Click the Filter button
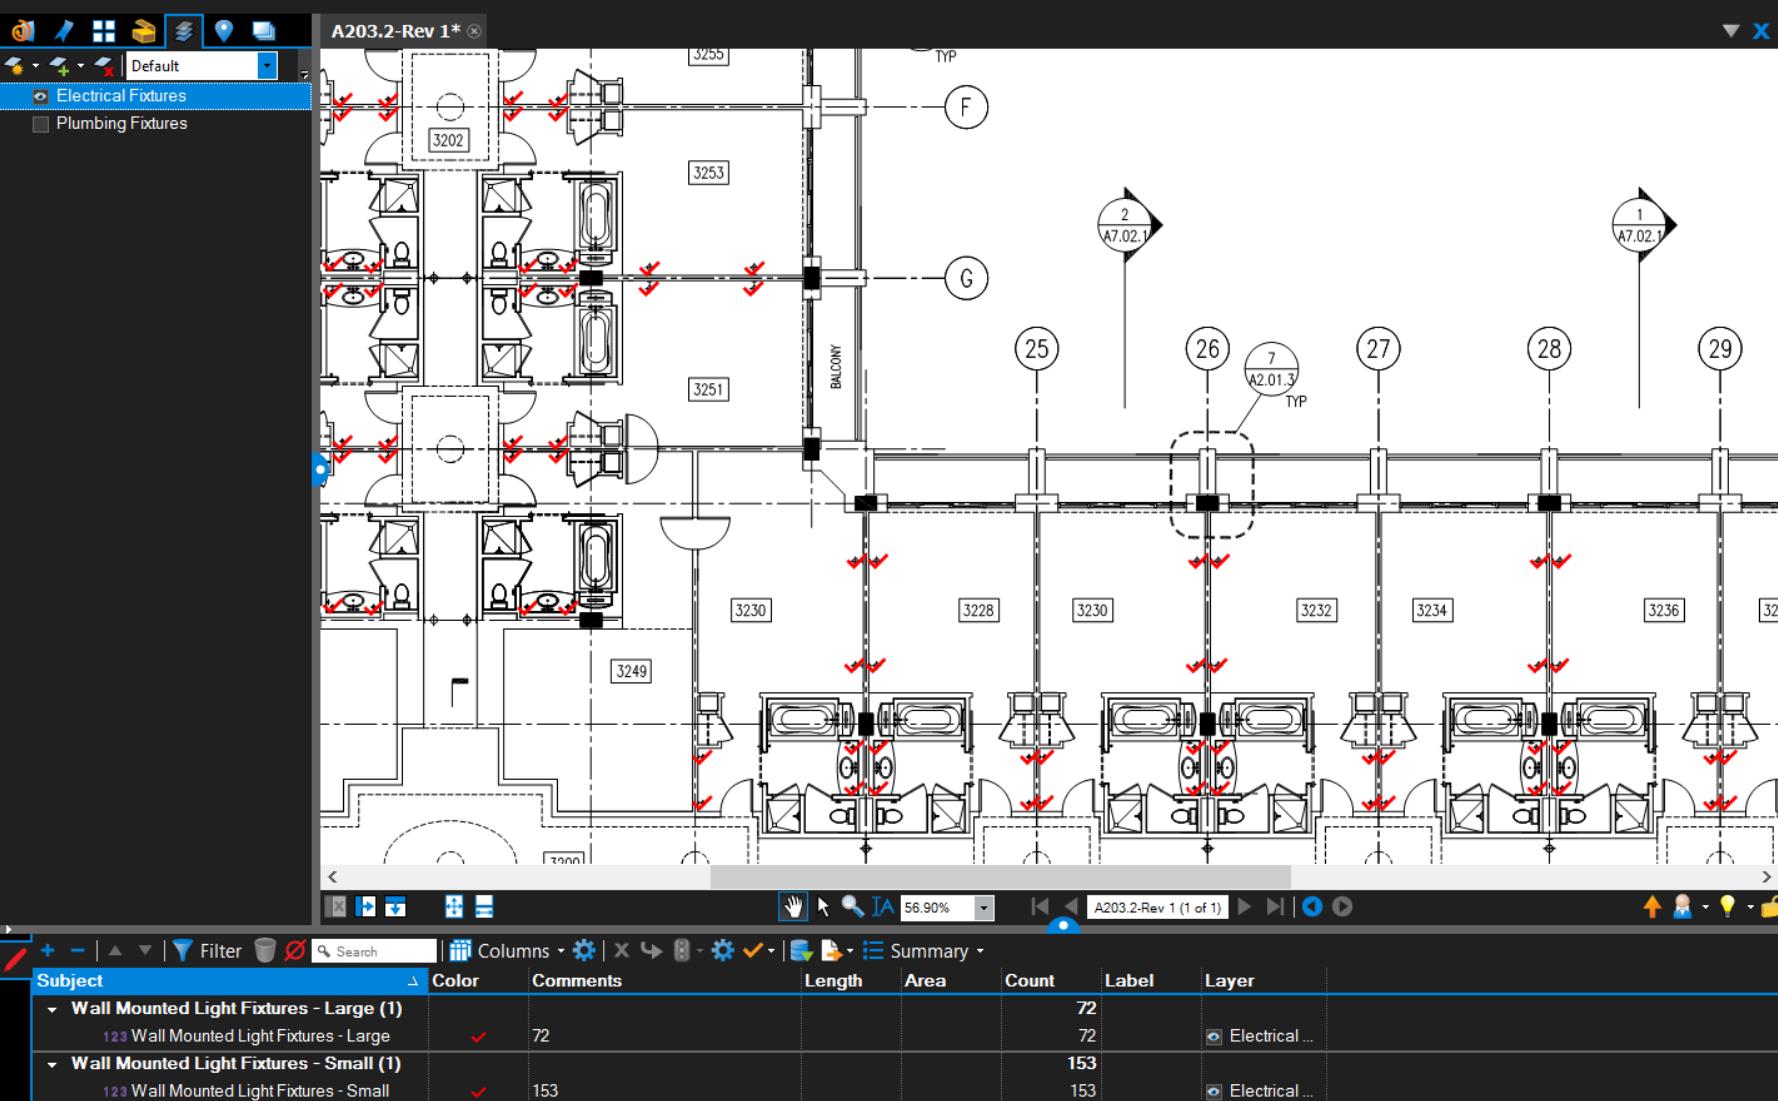 (x=206, y=951)
